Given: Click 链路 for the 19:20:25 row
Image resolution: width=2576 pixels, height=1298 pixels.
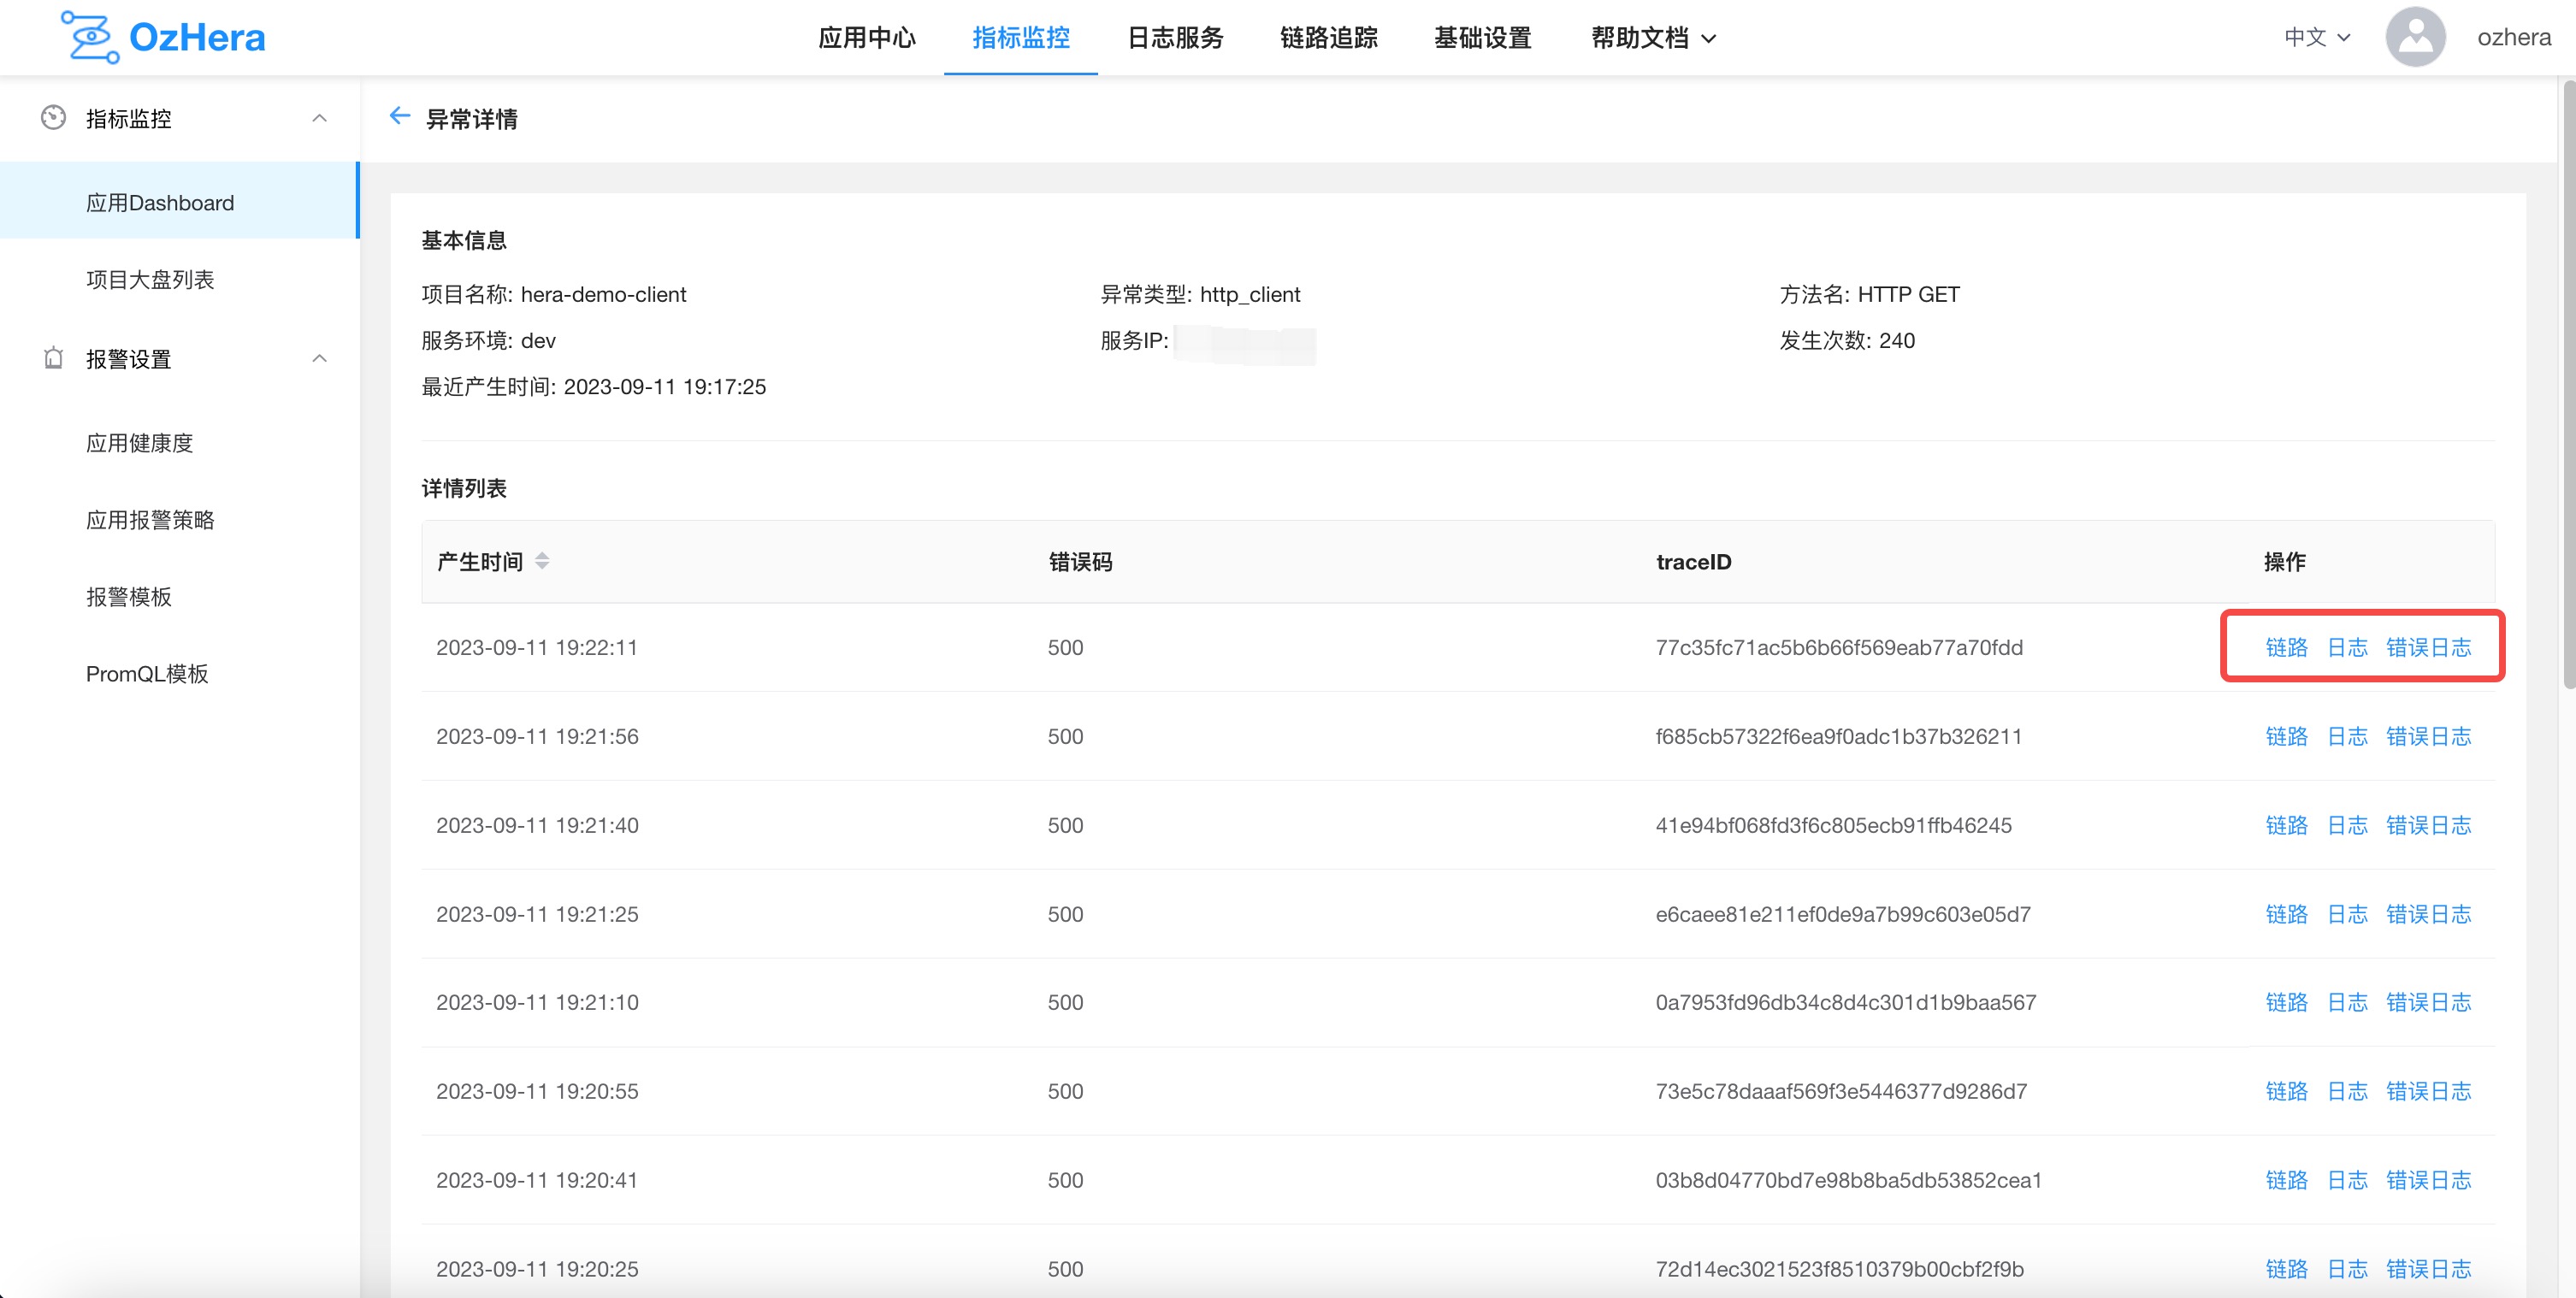Looking at the screenshot, I should [x=2286, y=1269].
